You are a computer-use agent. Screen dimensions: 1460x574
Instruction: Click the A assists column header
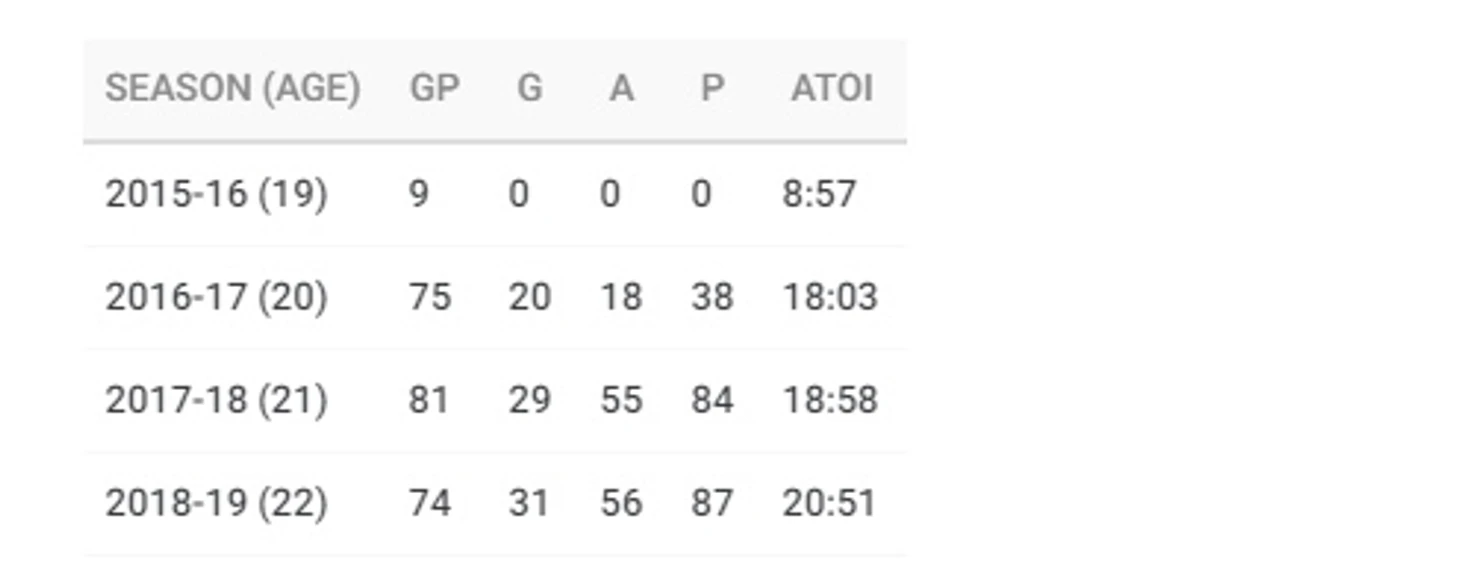pos(621,89)
